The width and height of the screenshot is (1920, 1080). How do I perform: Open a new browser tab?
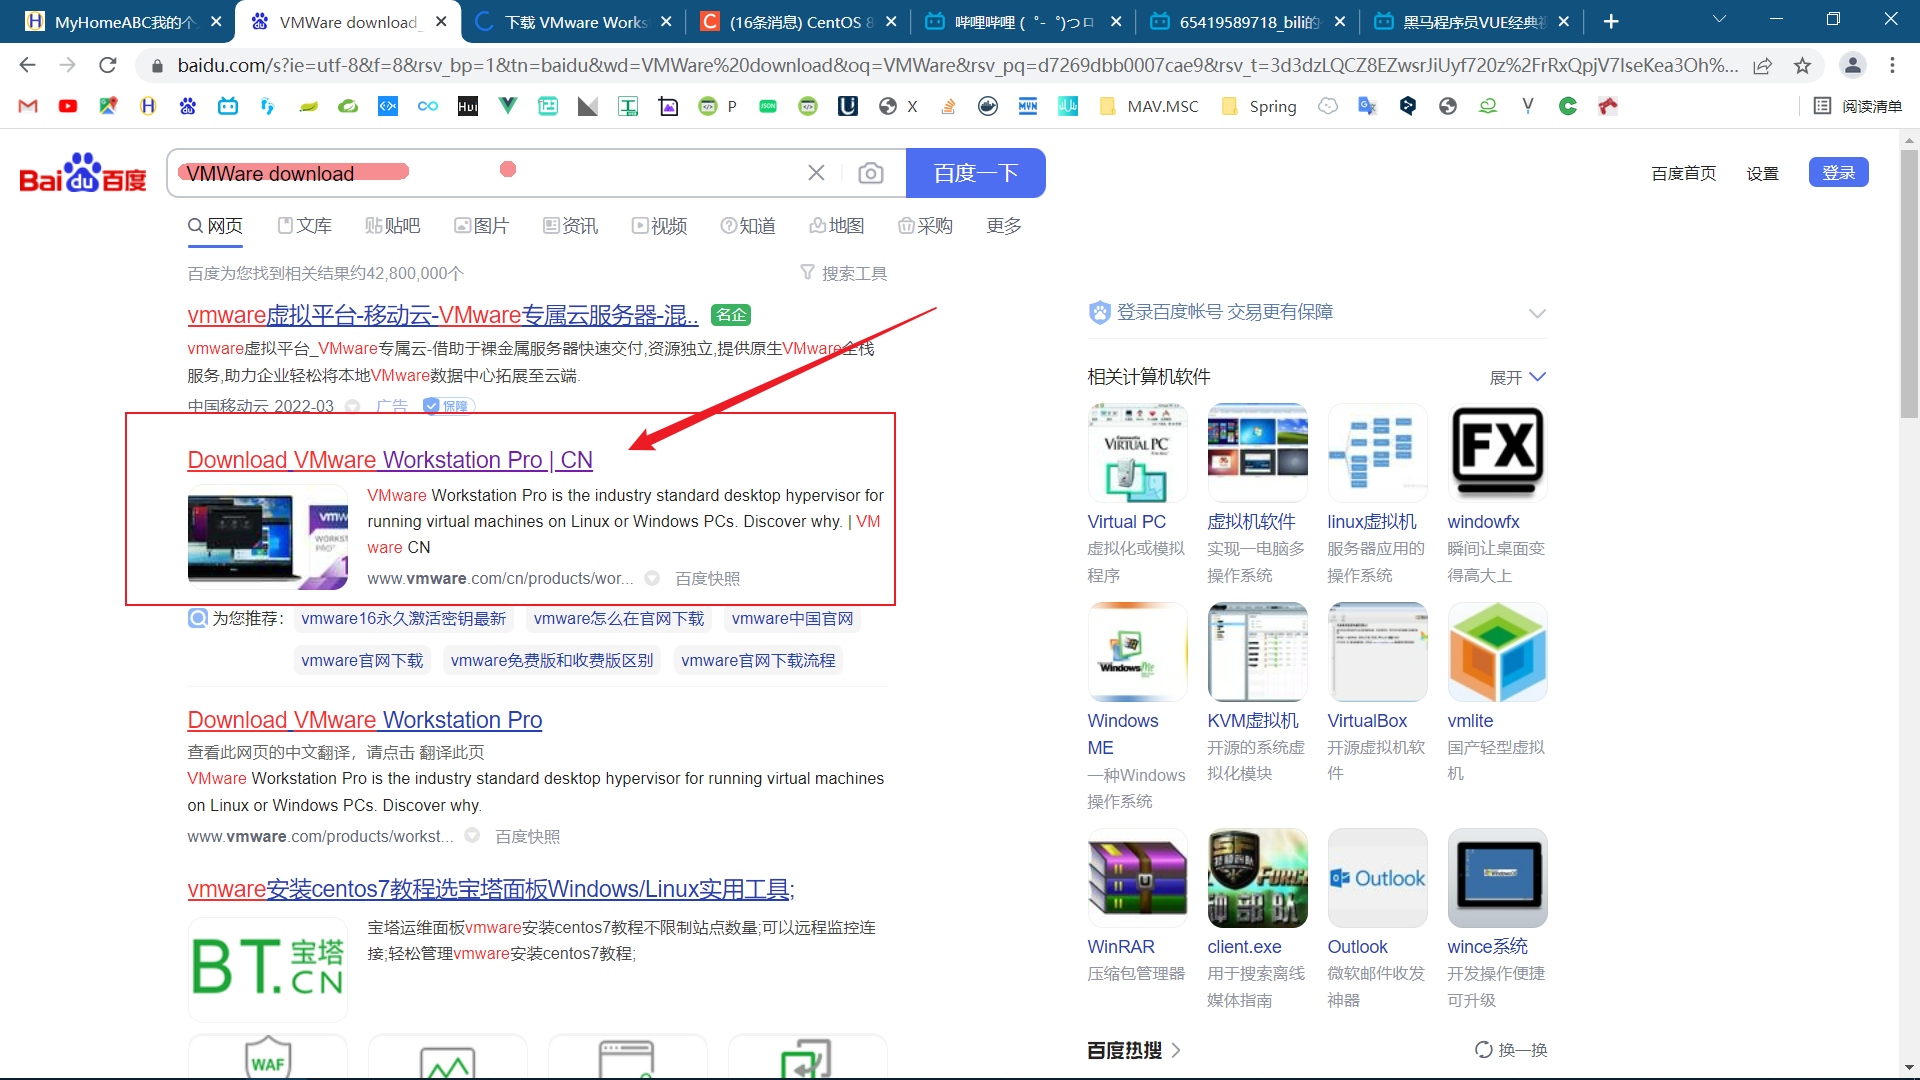tap(1611, 21)
